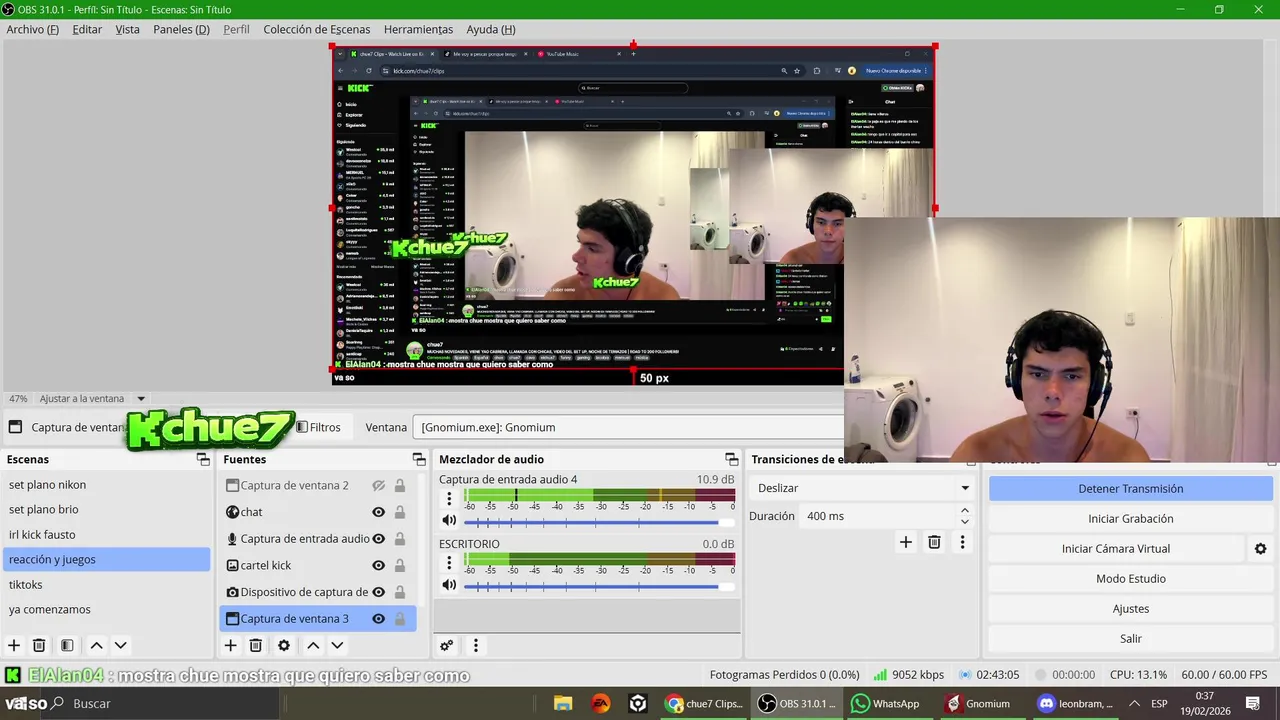Open source properties gear in Fuentes

(x=284, y=646)
